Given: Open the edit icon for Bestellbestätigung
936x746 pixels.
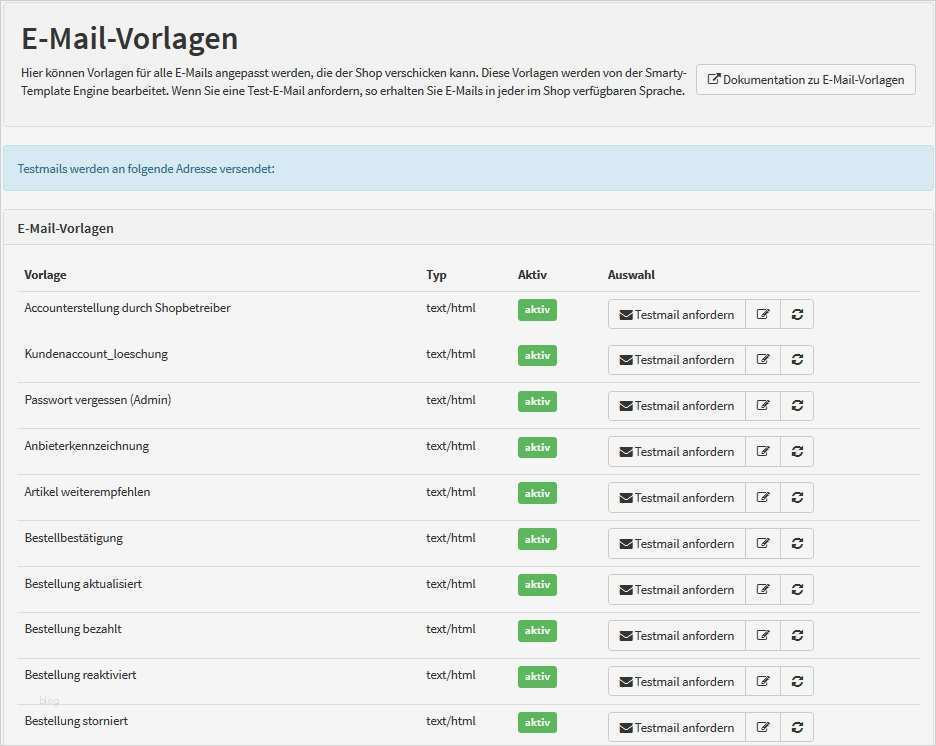Looking at the screenshot, I should 763,543.
